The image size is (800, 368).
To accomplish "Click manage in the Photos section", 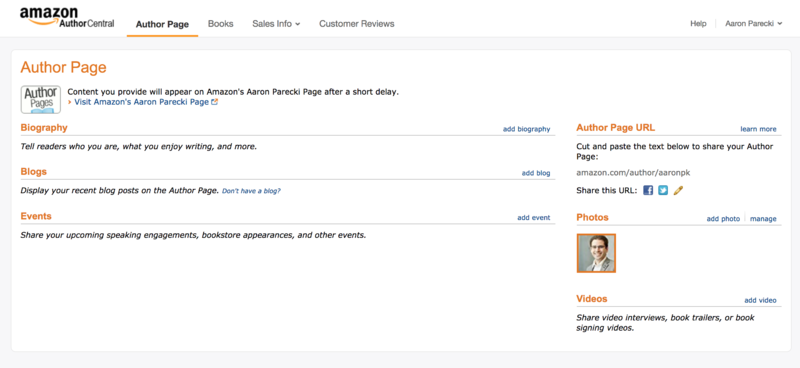I will pyautogui.click(x=763, y=218).
